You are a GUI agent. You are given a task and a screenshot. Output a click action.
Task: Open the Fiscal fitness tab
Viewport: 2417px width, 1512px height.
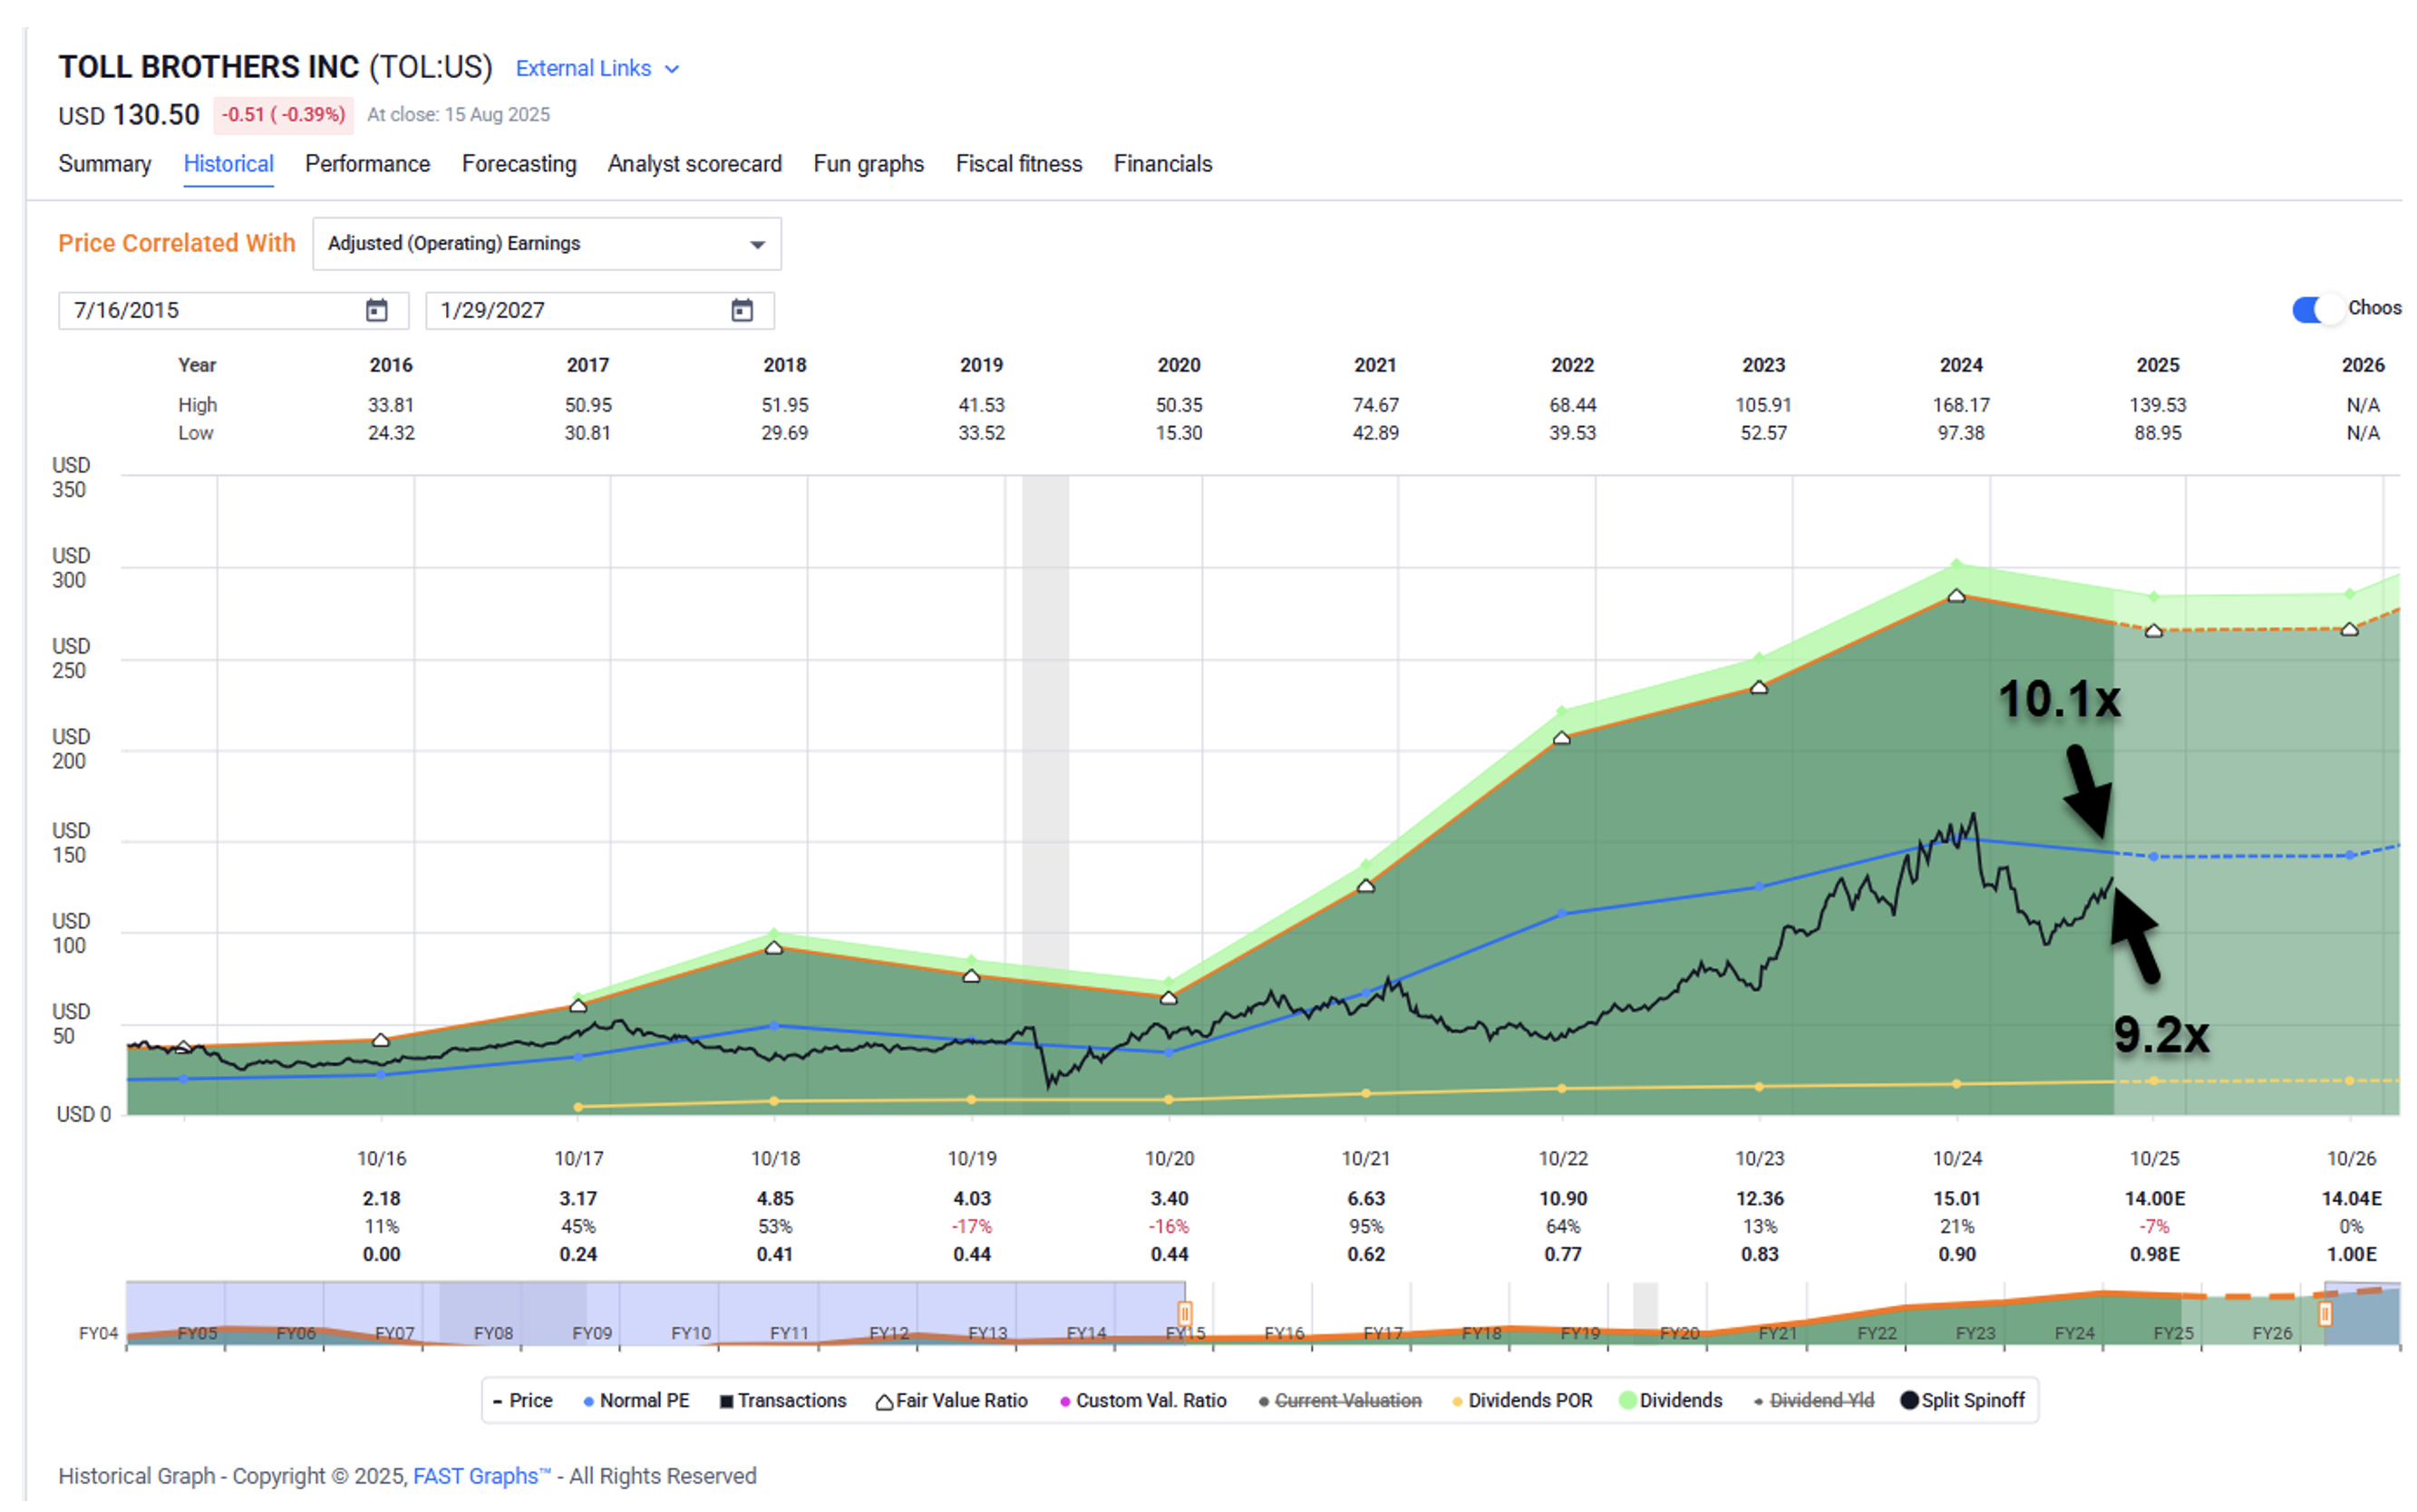tap(1018, 163)
